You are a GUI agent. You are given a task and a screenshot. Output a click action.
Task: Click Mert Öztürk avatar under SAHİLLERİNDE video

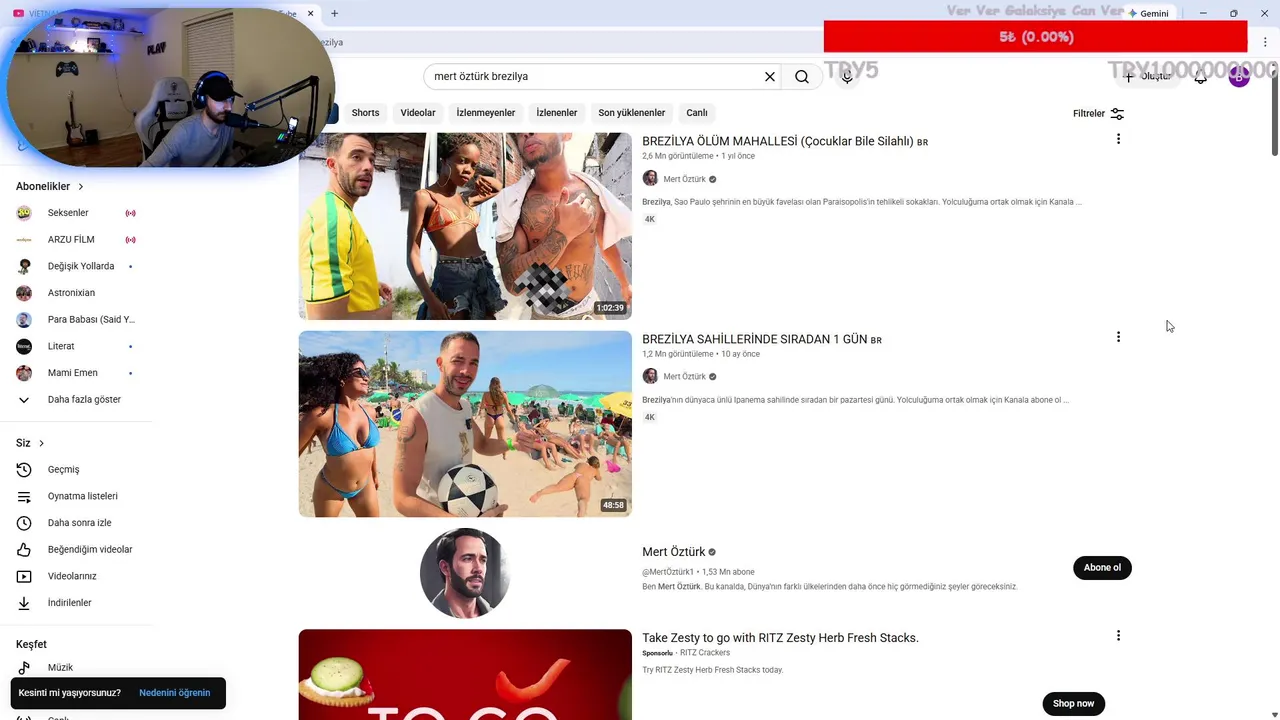click(x=650, y=376)
